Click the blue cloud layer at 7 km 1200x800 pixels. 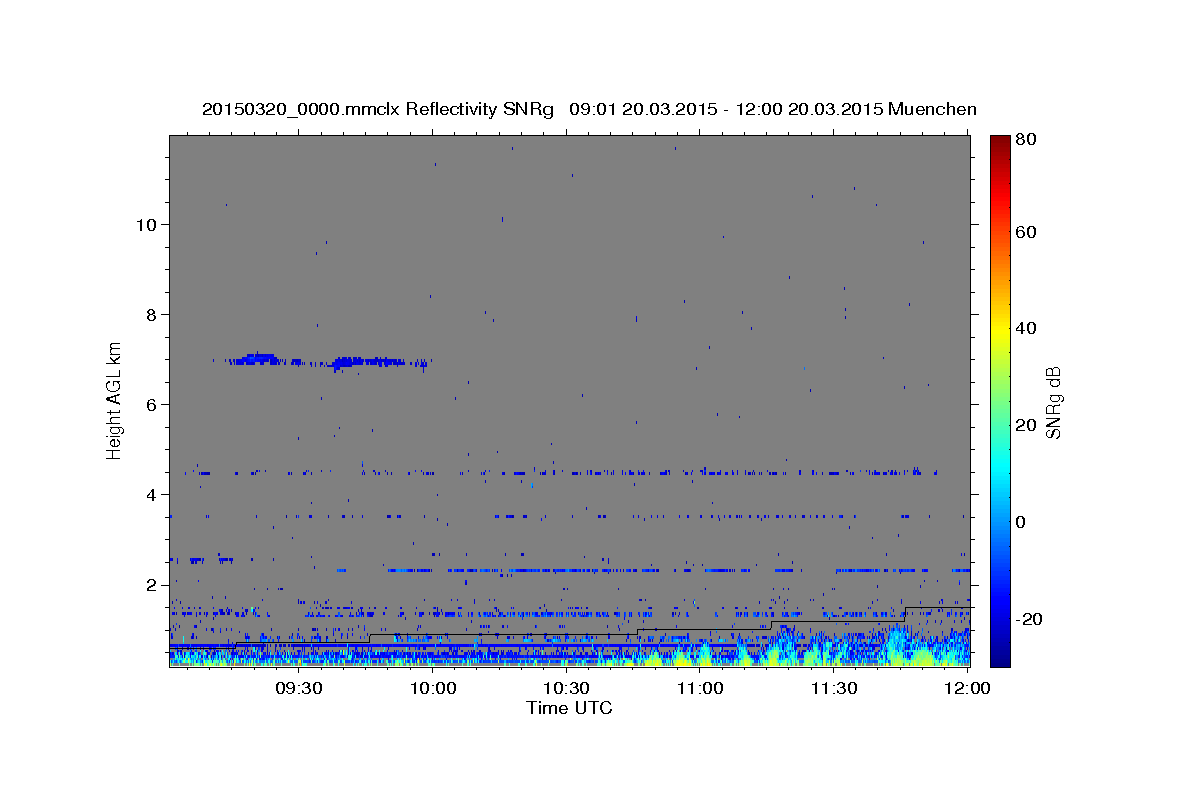pos(325,361)
